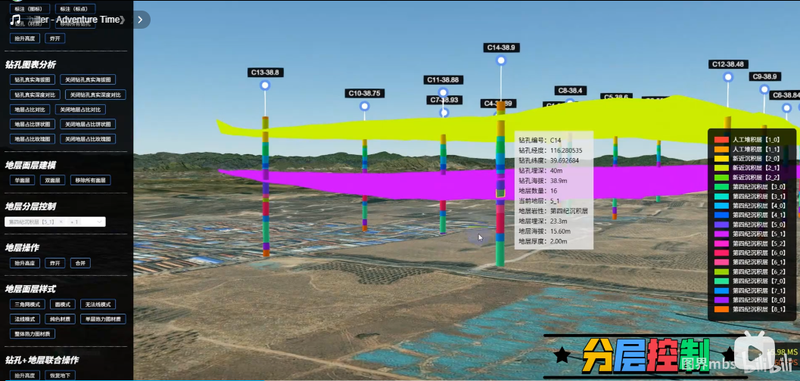
Task: Enable 三角网模式 triangle mesh mode
Action: click(27, 304)
